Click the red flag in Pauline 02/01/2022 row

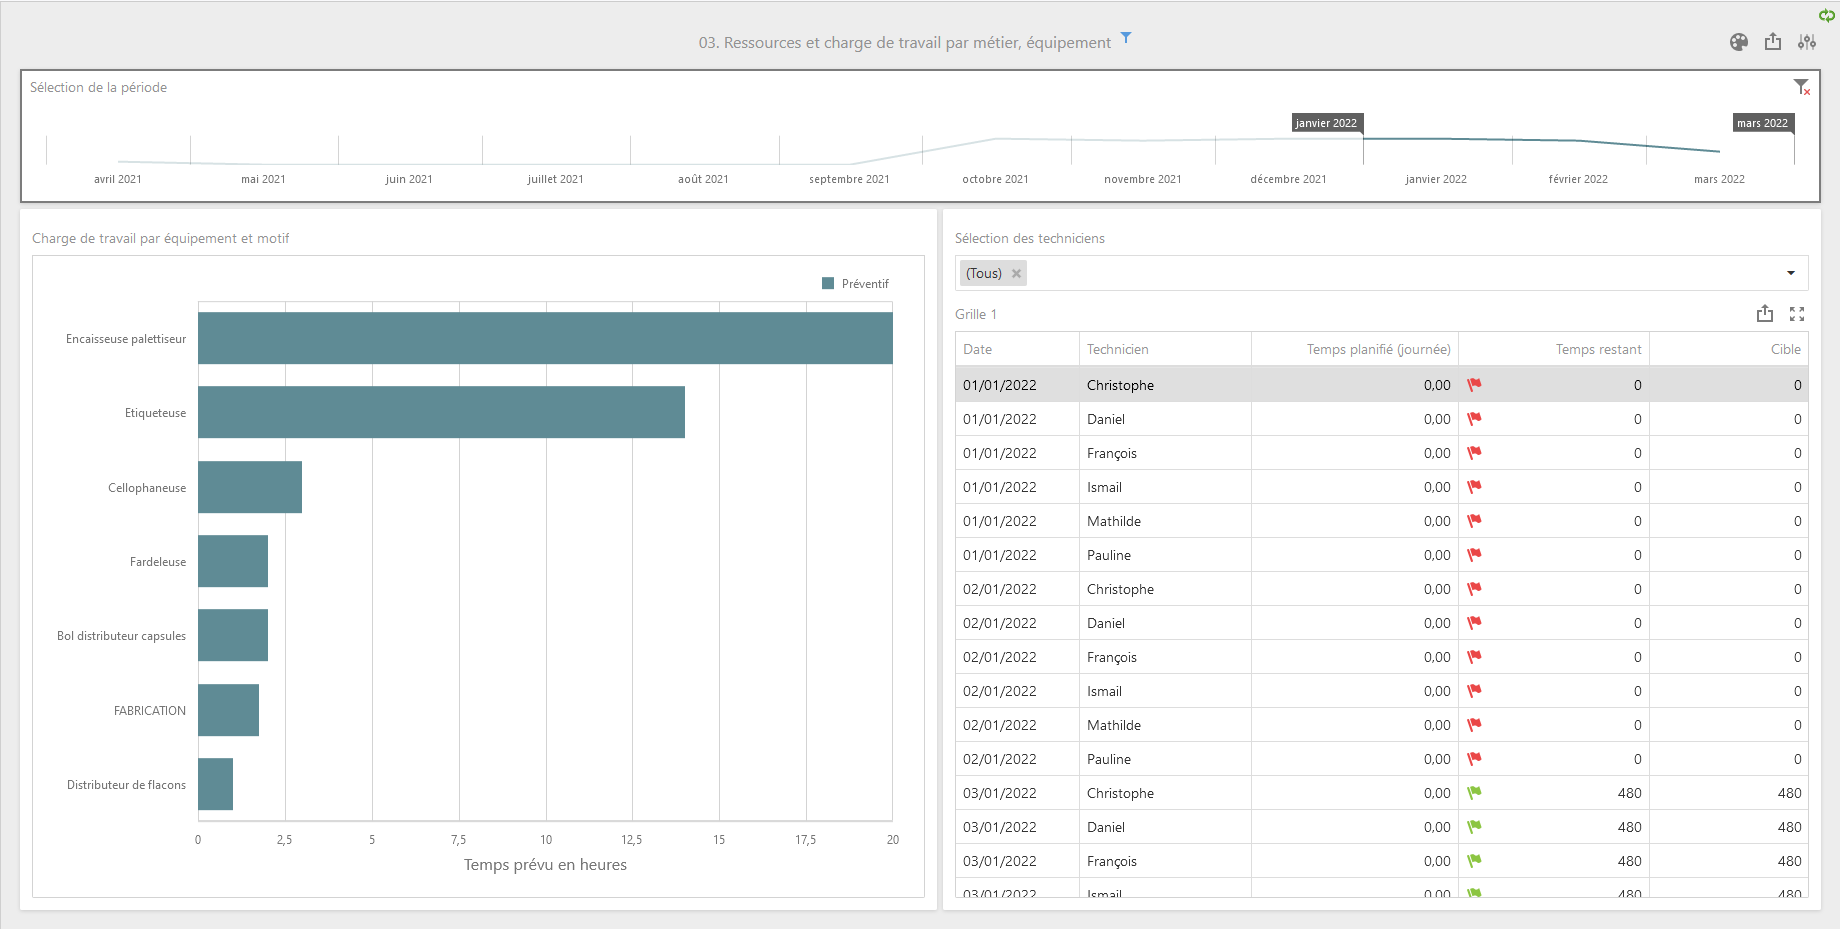coord(1474,759)
